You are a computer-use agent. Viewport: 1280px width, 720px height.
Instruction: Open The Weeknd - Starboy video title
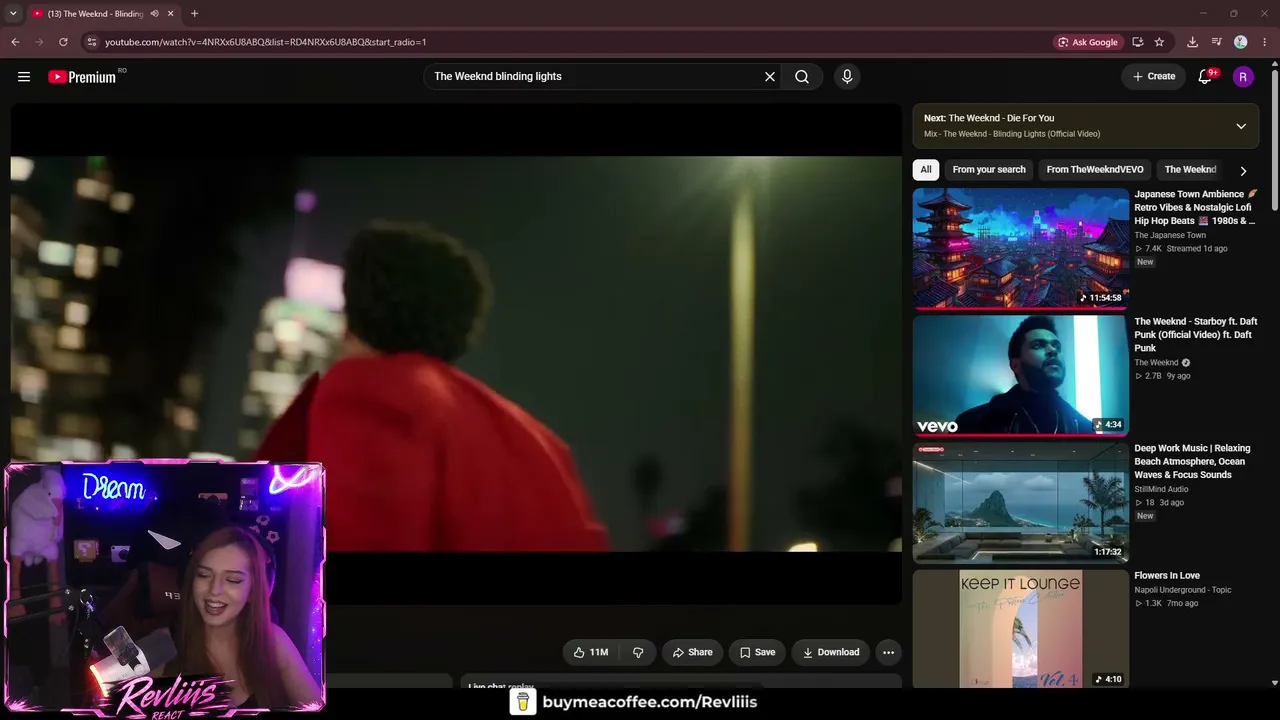pyautogui.click(x=1195, y=334)
